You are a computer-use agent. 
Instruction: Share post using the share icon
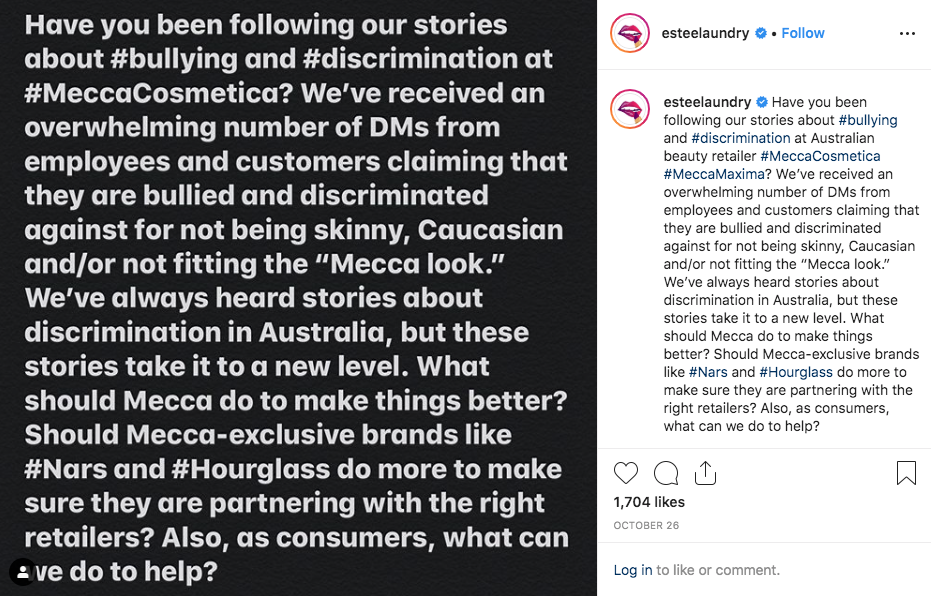[x=705, y=473]
